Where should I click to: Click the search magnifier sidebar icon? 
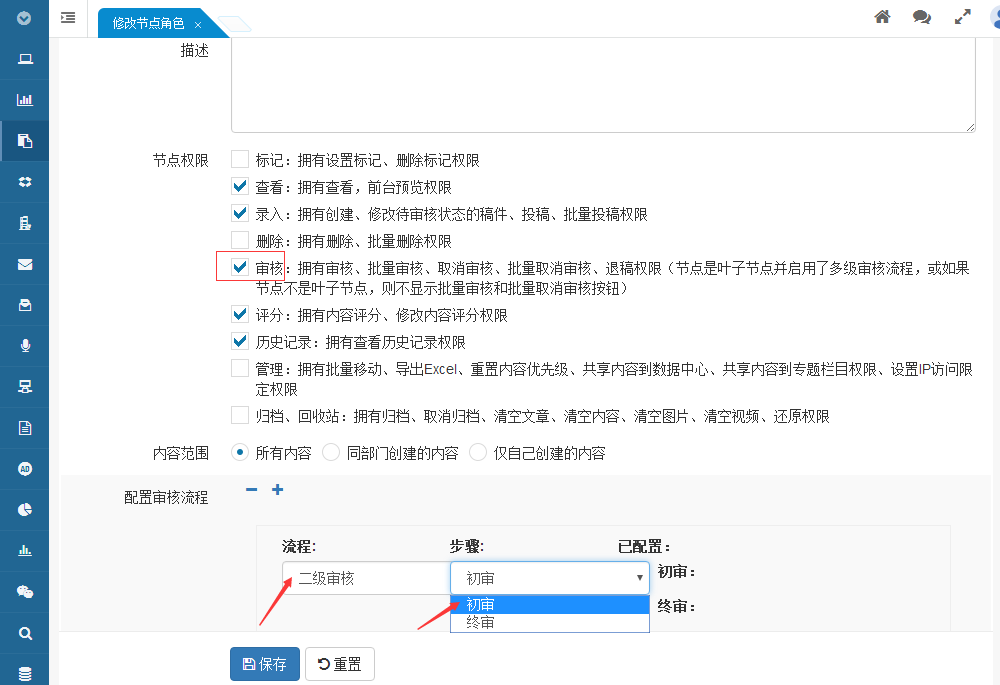coord(25,632)
